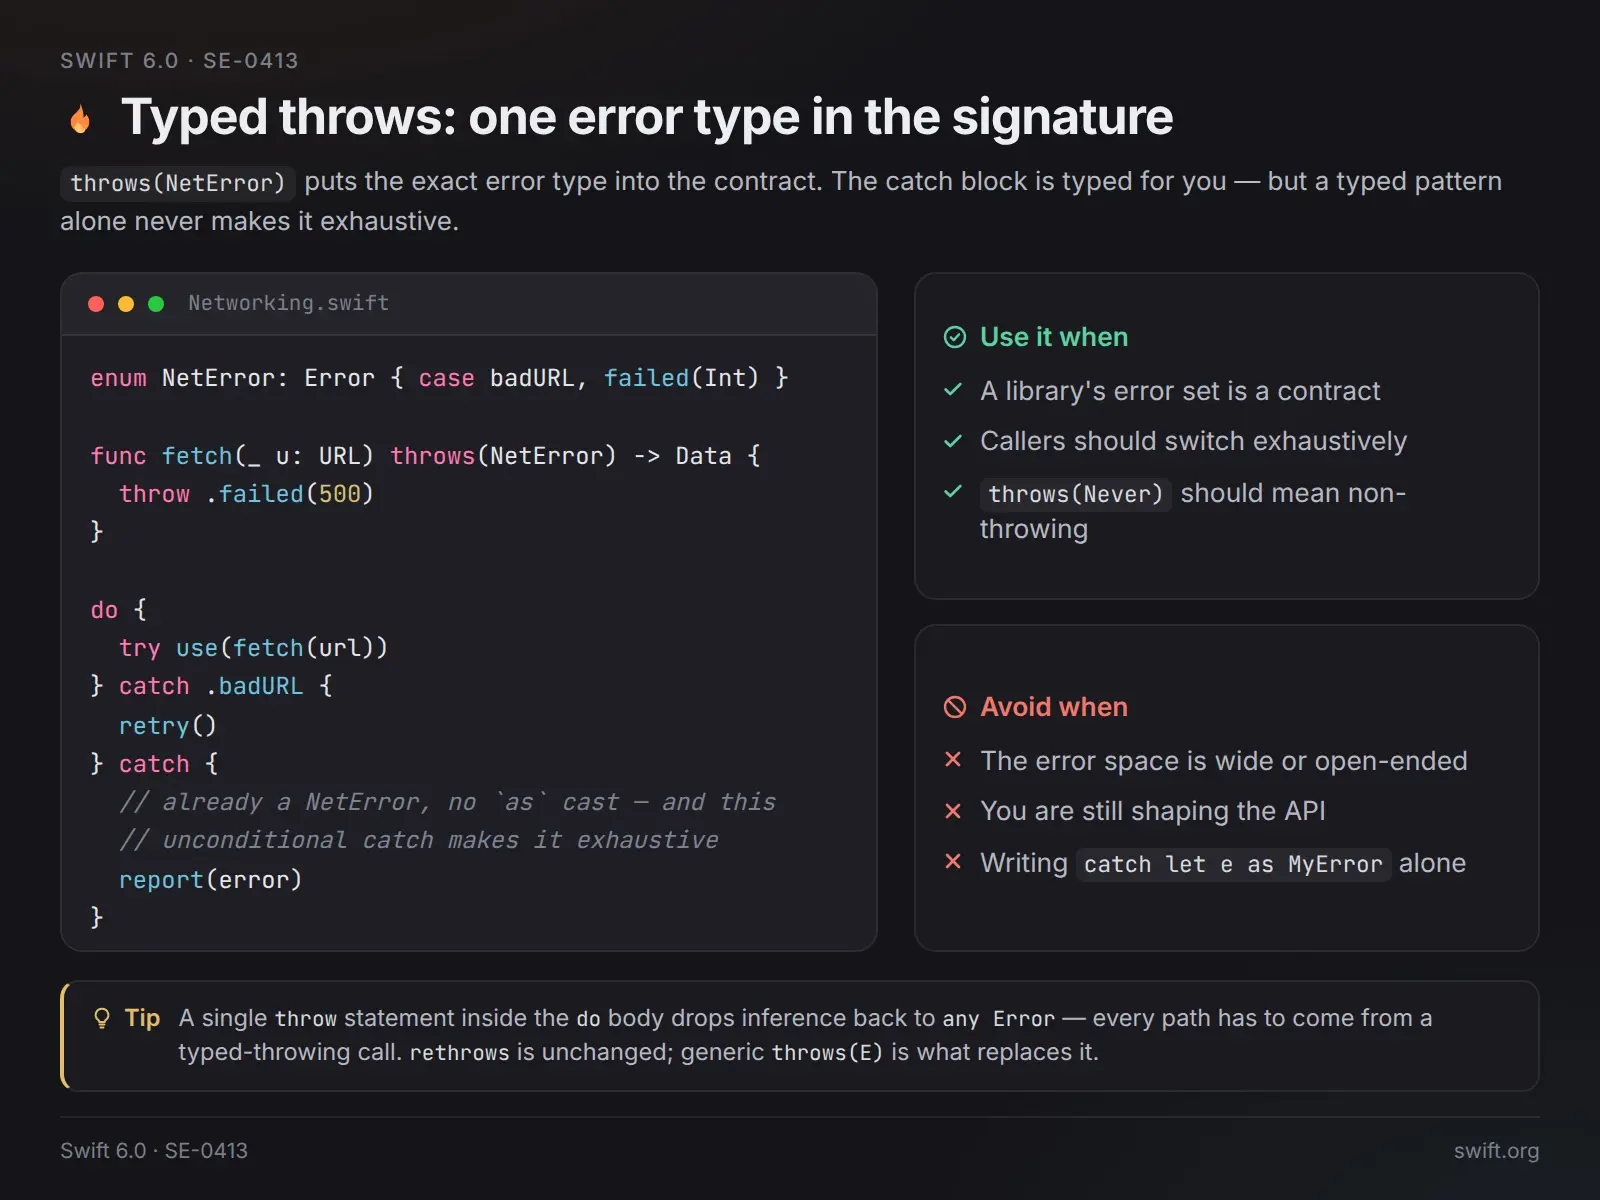The image size is (1600, 1200).
Task: Click the flame icon beside the title
Action: [81, 119]
